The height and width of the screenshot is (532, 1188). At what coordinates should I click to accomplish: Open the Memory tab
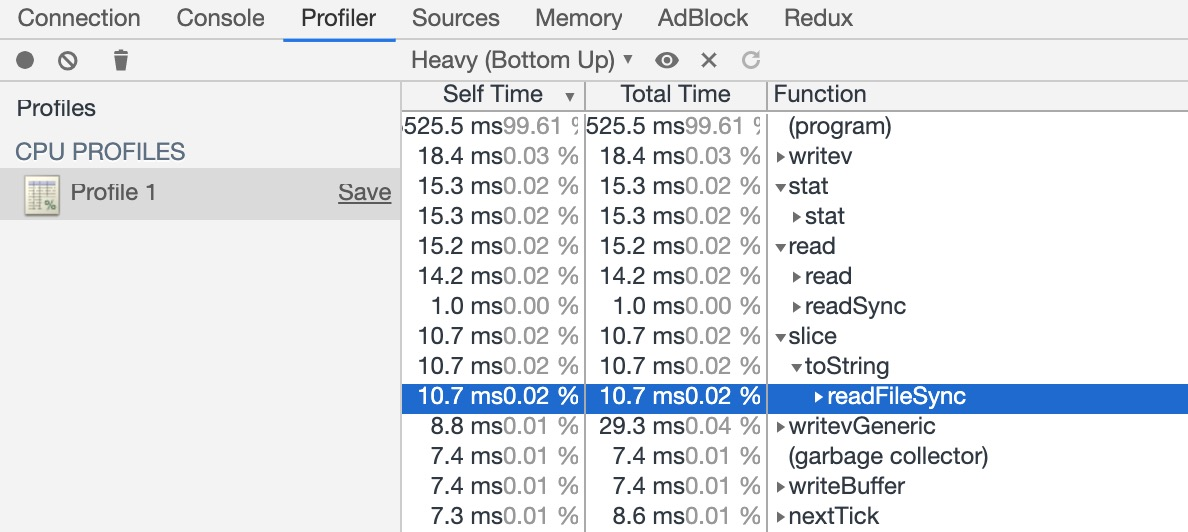[578, 18]
